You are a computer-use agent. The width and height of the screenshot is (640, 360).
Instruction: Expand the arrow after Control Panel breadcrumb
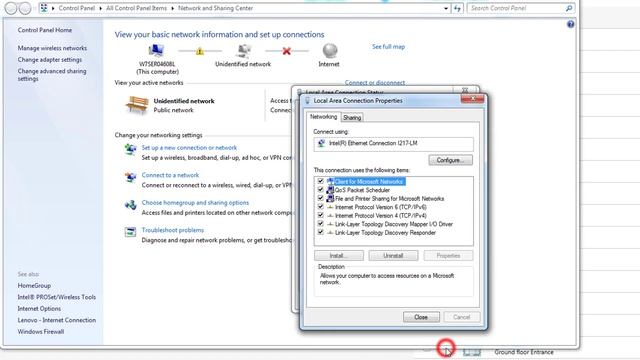[x=100, y=8]
